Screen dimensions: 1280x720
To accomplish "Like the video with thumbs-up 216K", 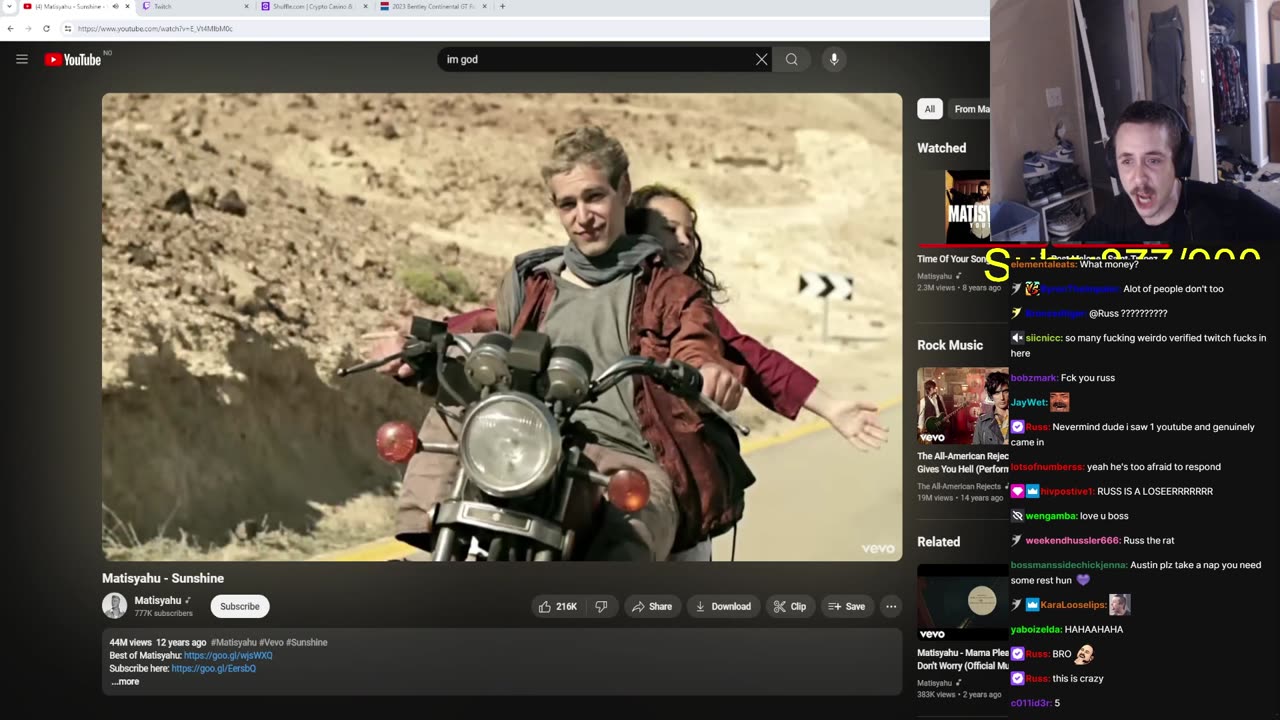I will click(x=558, y=606).
